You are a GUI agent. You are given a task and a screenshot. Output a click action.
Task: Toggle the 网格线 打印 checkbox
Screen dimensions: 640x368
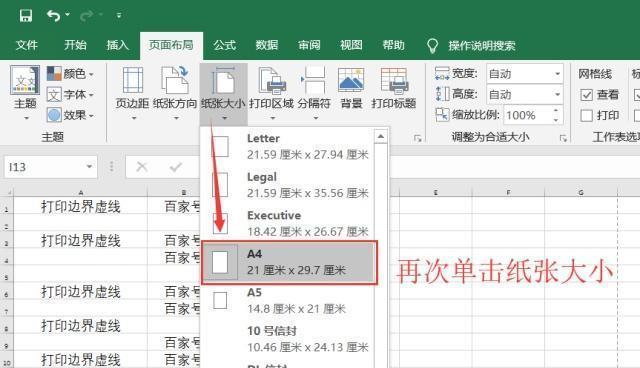(587, 116)
